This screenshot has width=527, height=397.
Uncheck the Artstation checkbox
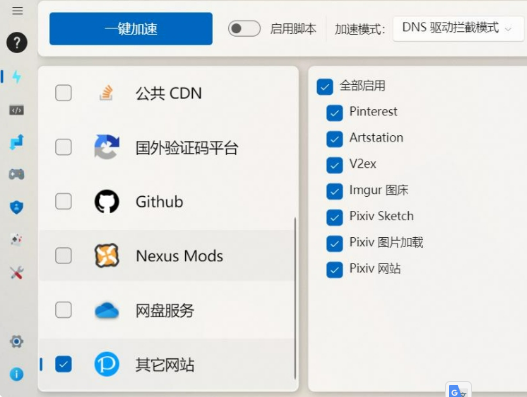pyautogui.click(x=334, y=139)
